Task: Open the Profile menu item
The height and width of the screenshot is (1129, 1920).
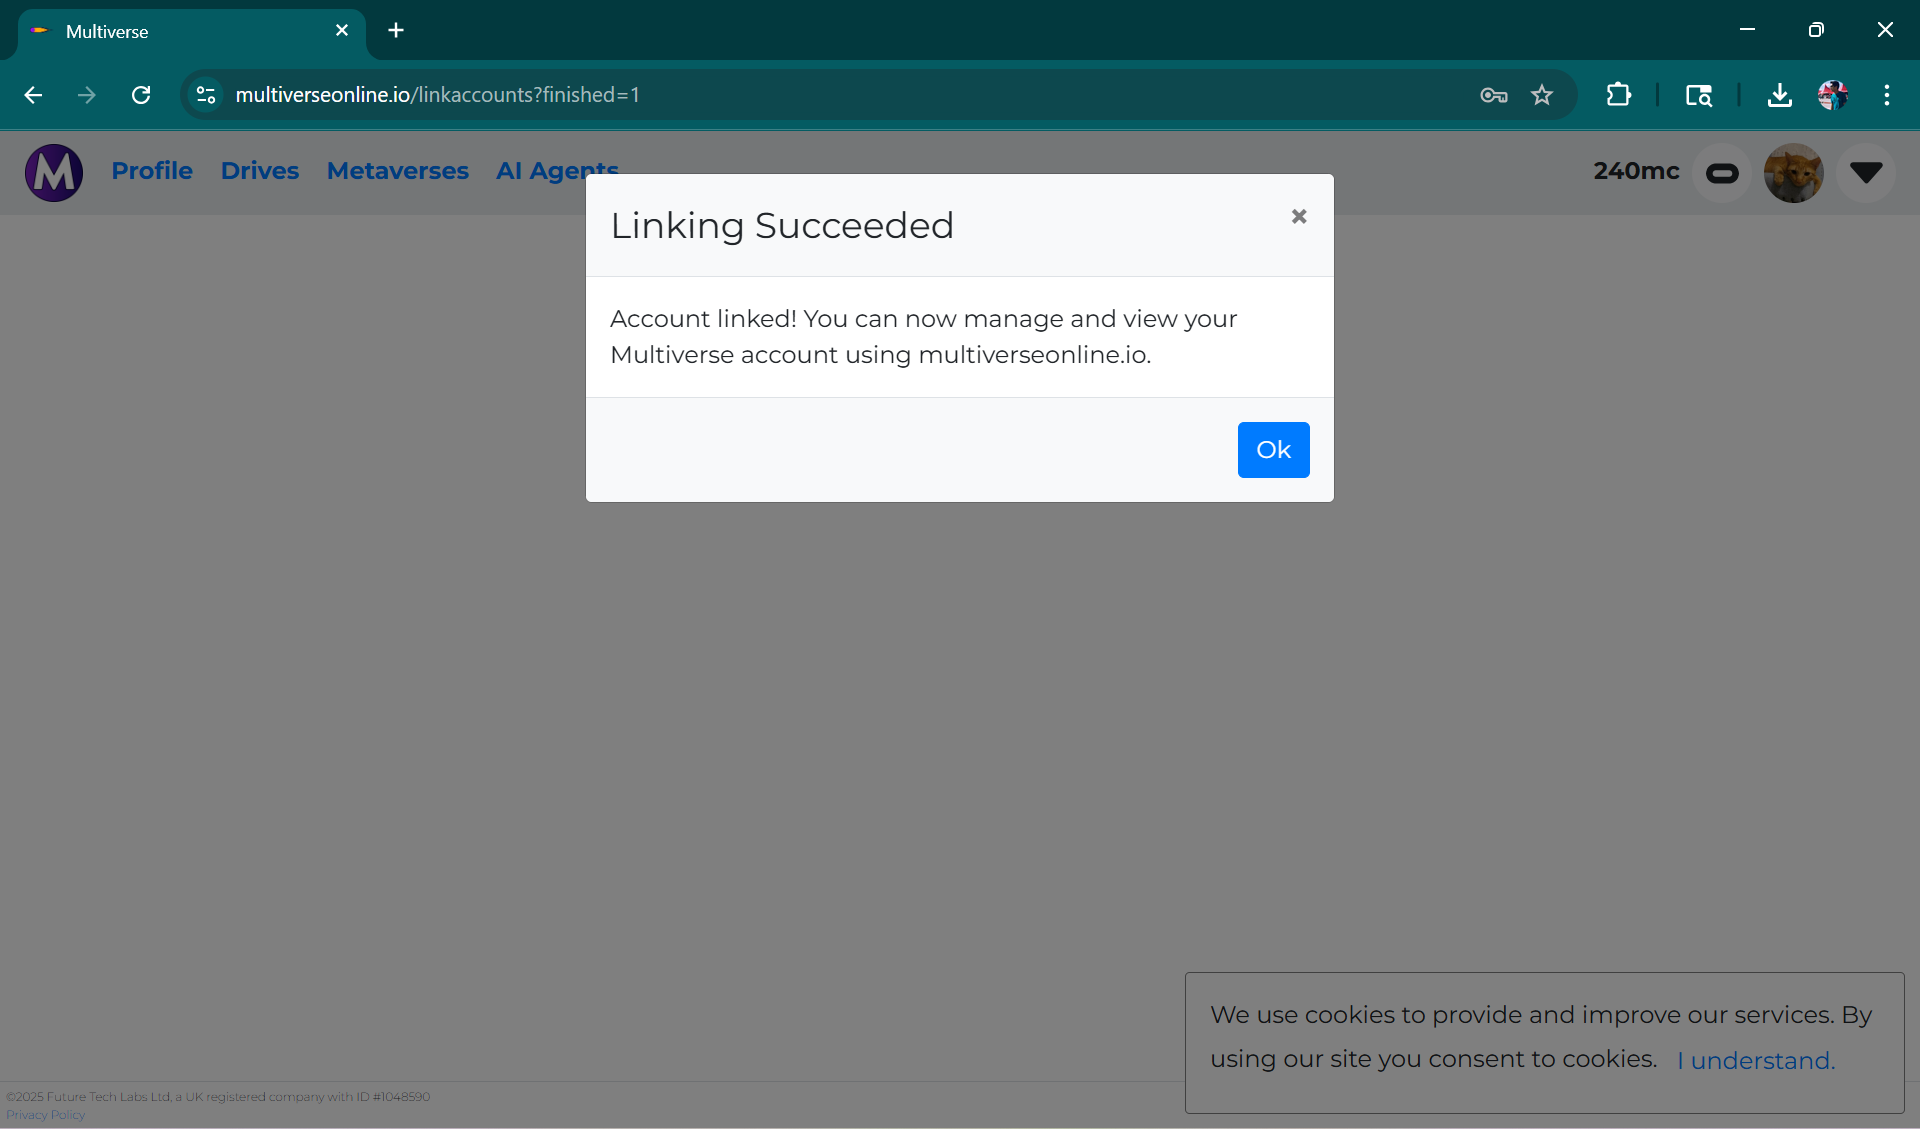Action: pos(152,171)
